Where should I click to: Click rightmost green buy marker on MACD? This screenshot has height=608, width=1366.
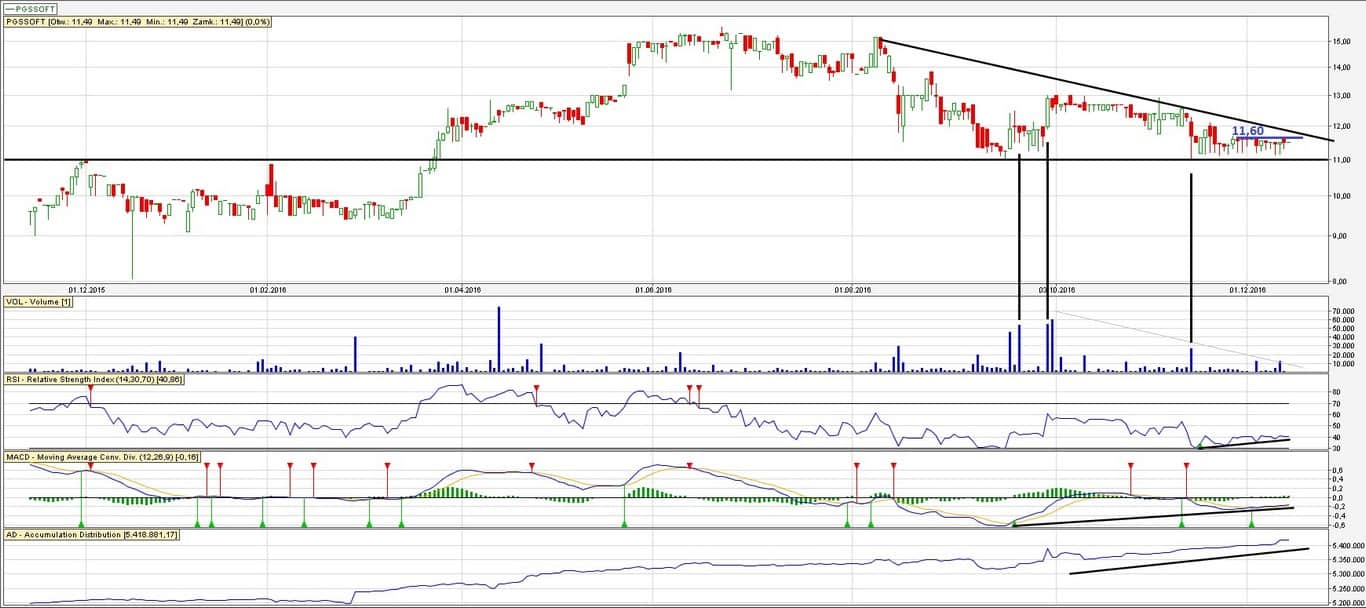click(1251, 522)
